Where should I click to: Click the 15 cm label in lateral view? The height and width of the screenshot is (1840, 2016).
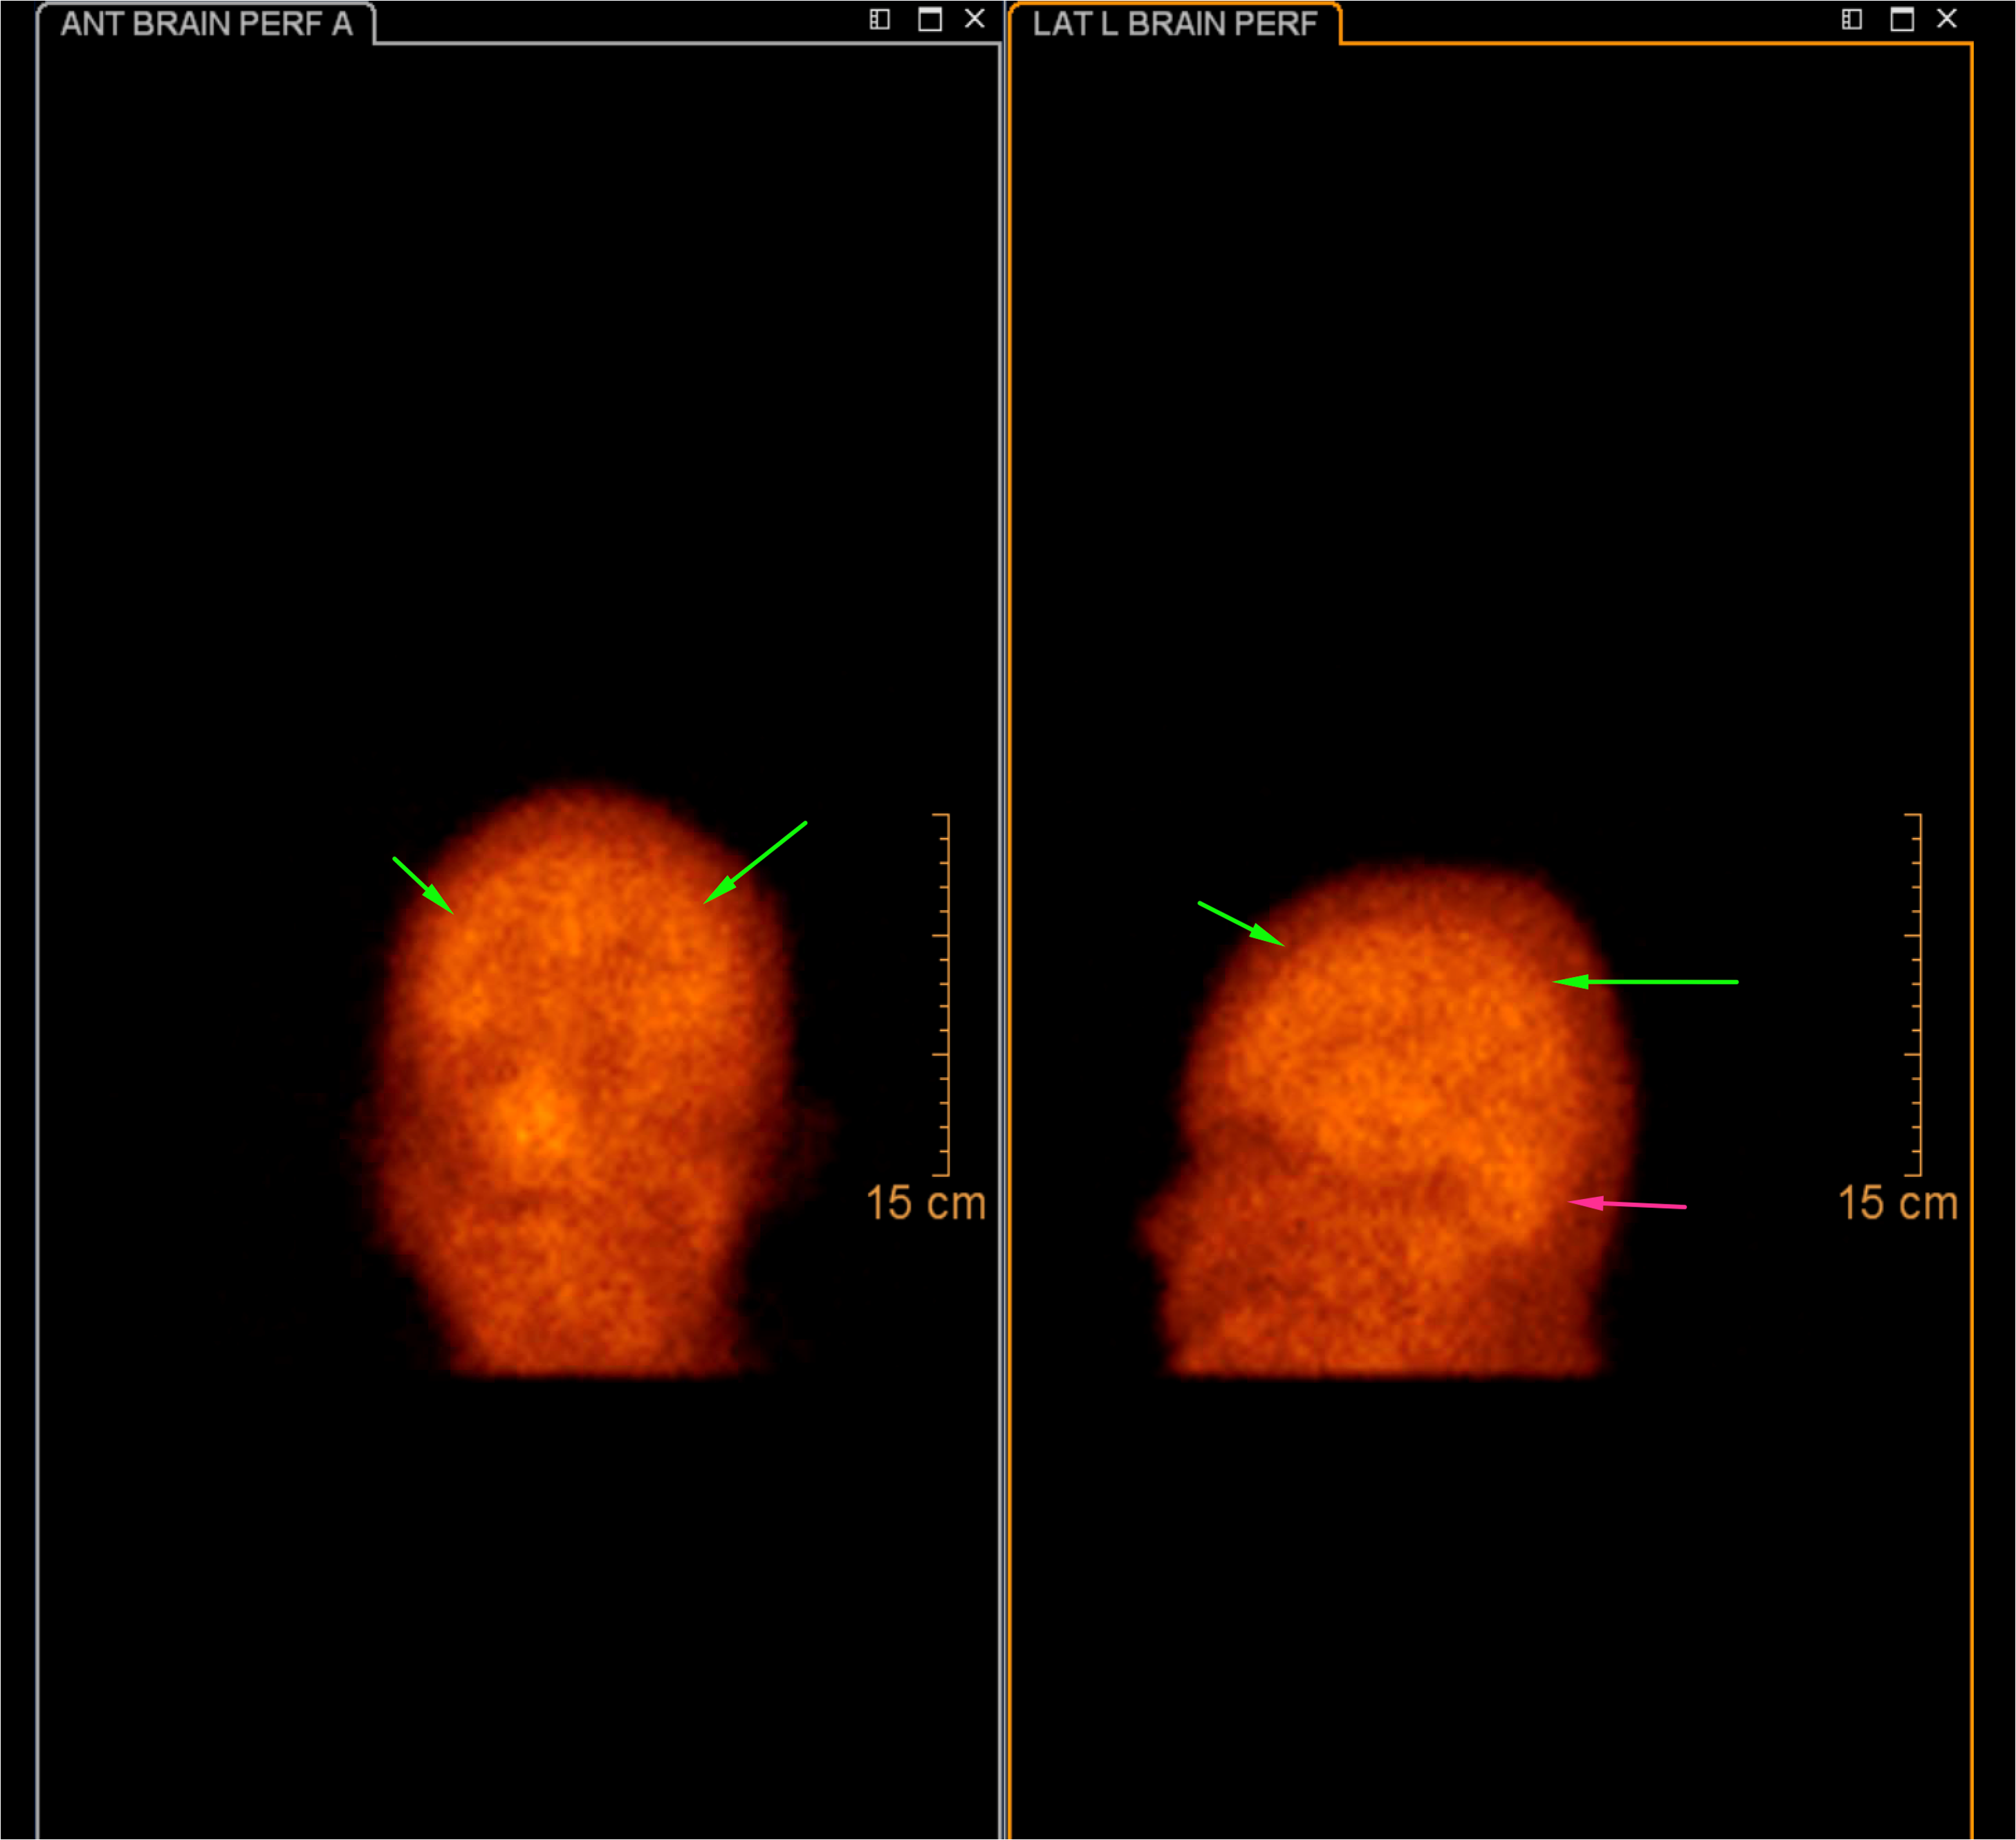pyautogui.click(x=1897, y=1203)
